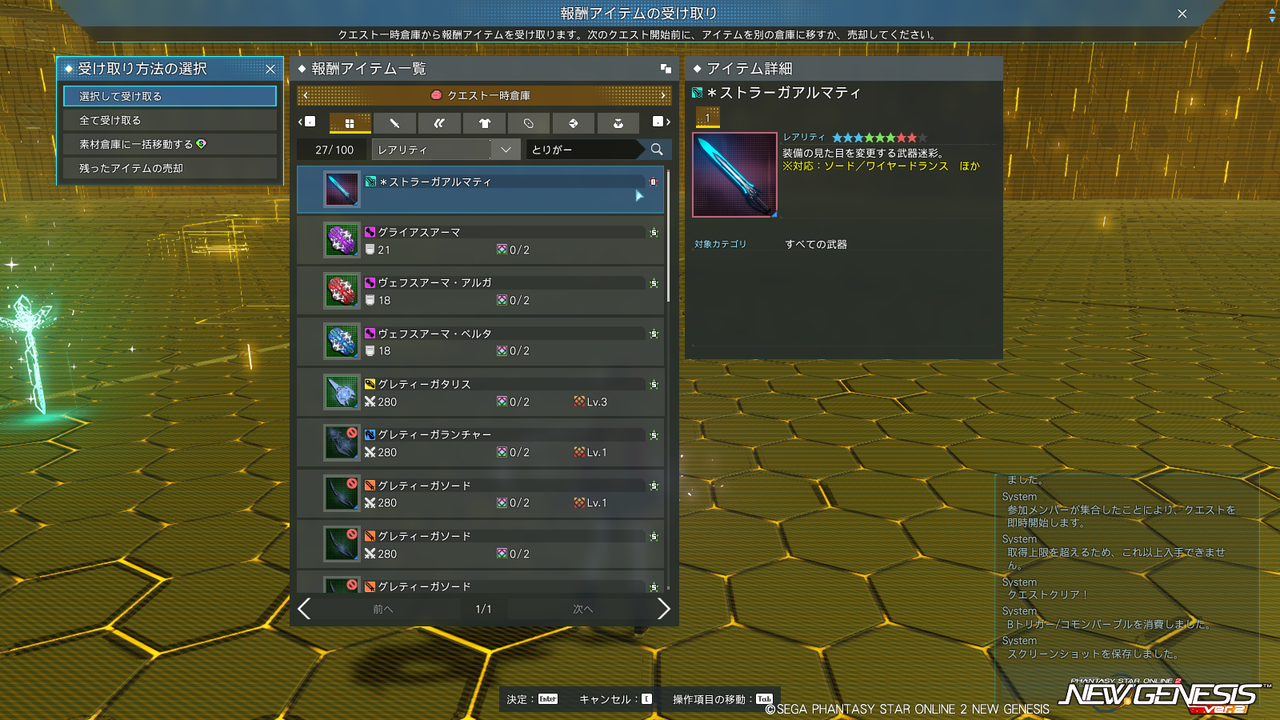Open the last category tab with bowl icon
1280x720 pixels.
click(619, 123)
